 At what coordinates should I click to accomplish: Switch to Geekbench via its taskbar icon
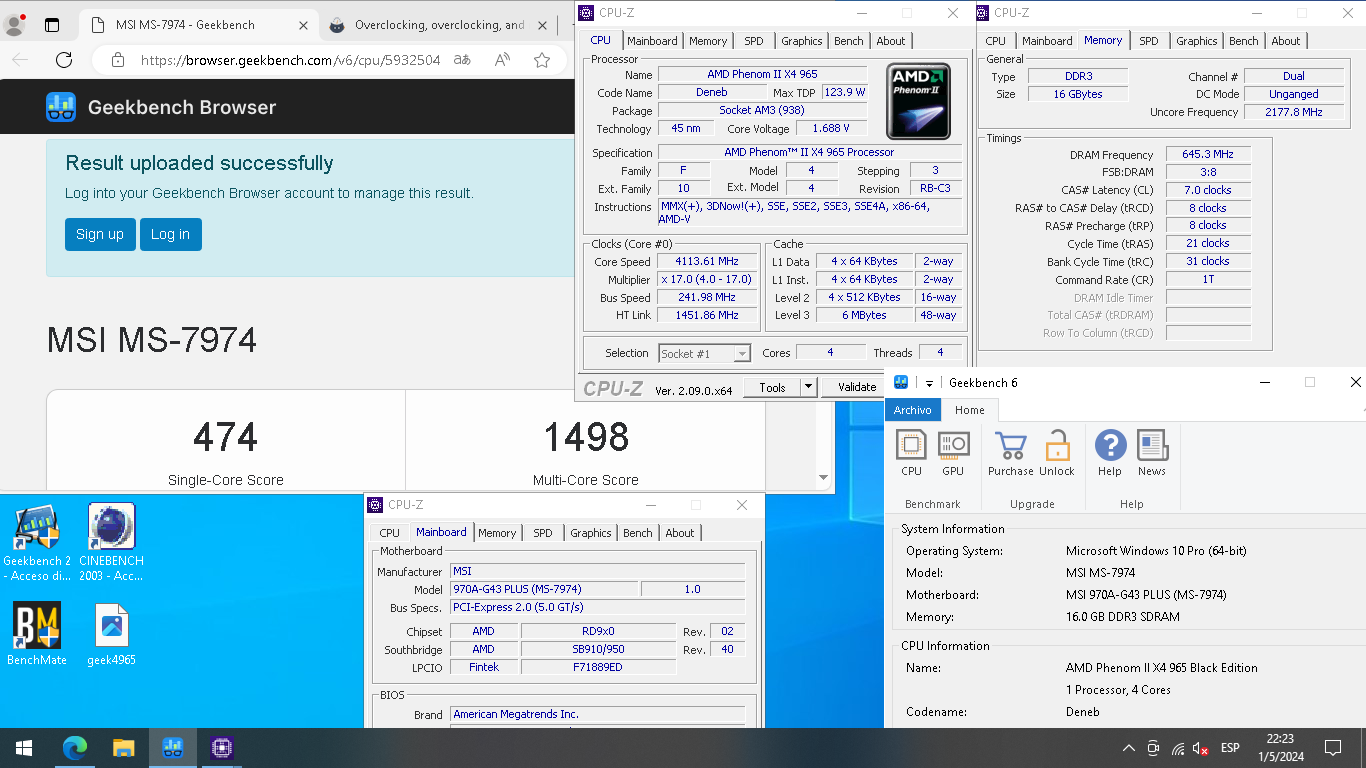[x=172, y=748]
